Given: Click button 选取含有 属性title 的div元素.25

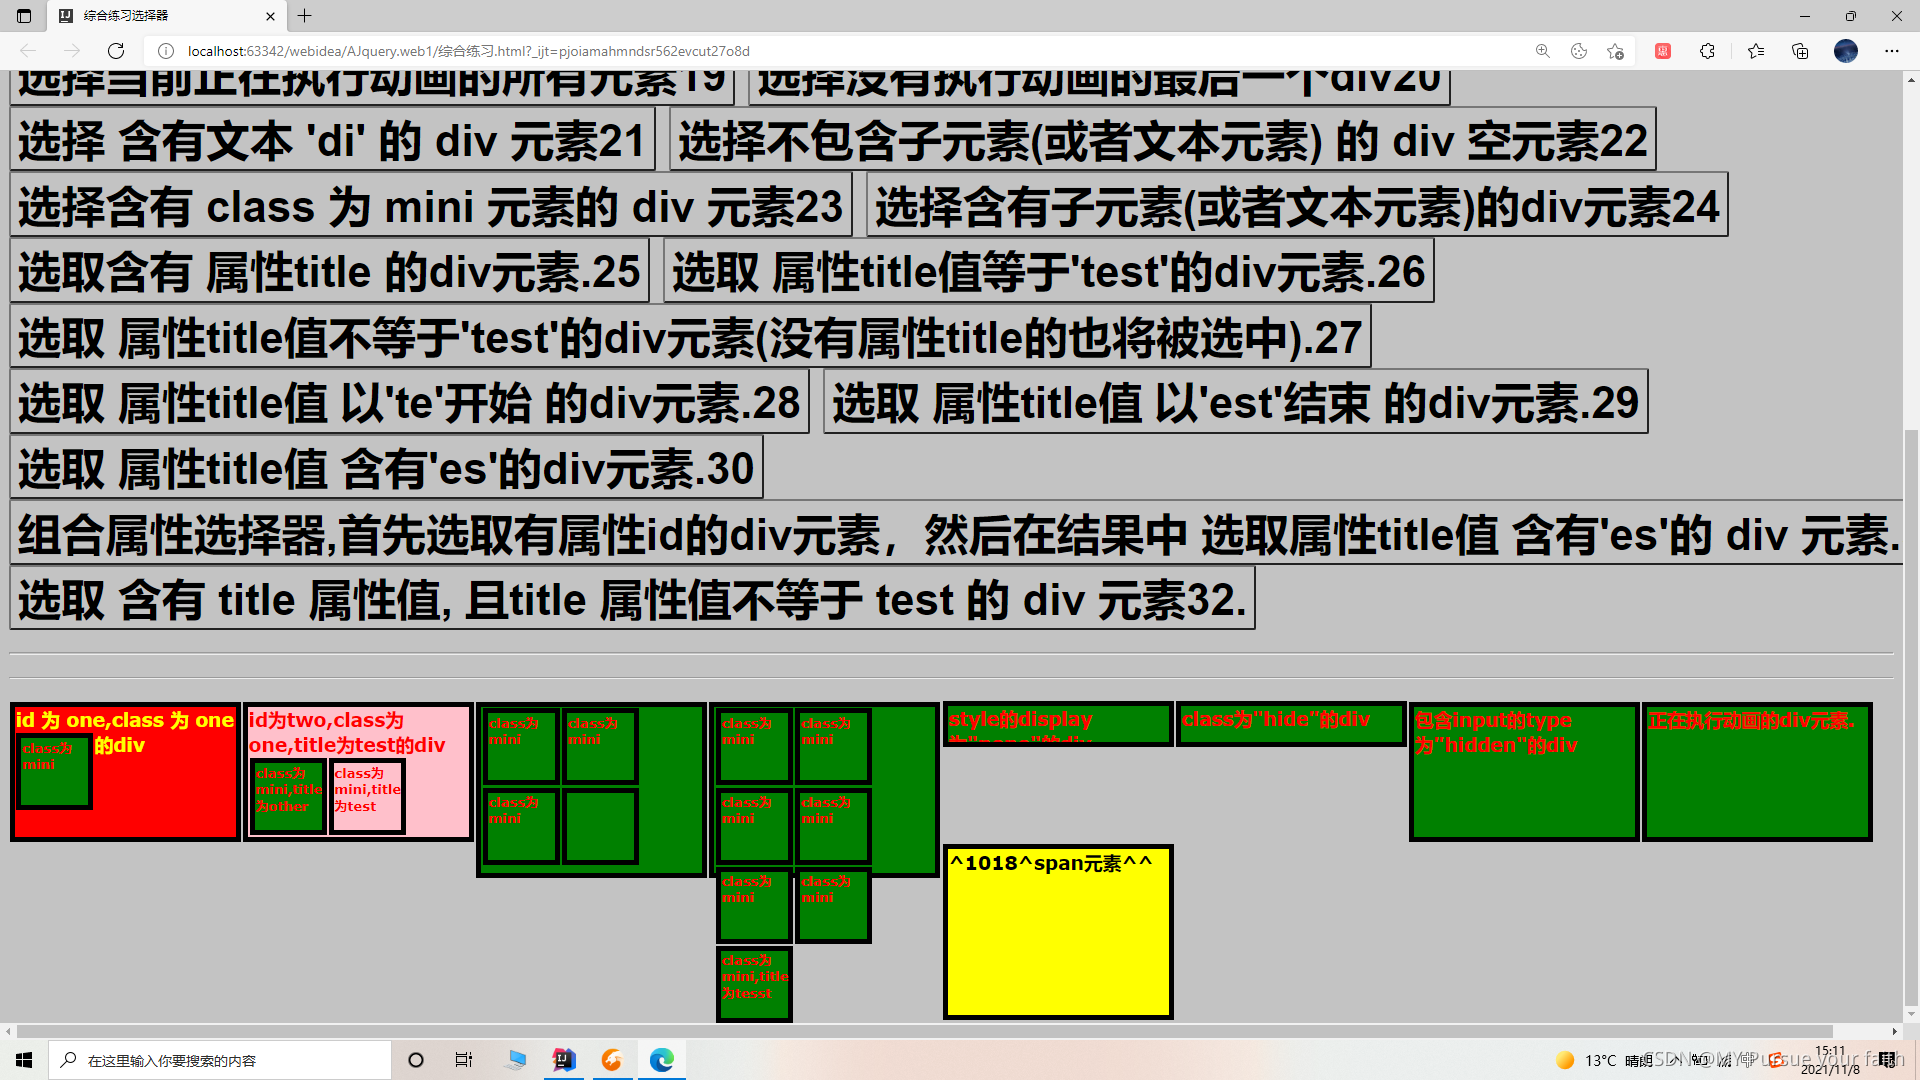Looking at the screenshot, I should 329,272.
